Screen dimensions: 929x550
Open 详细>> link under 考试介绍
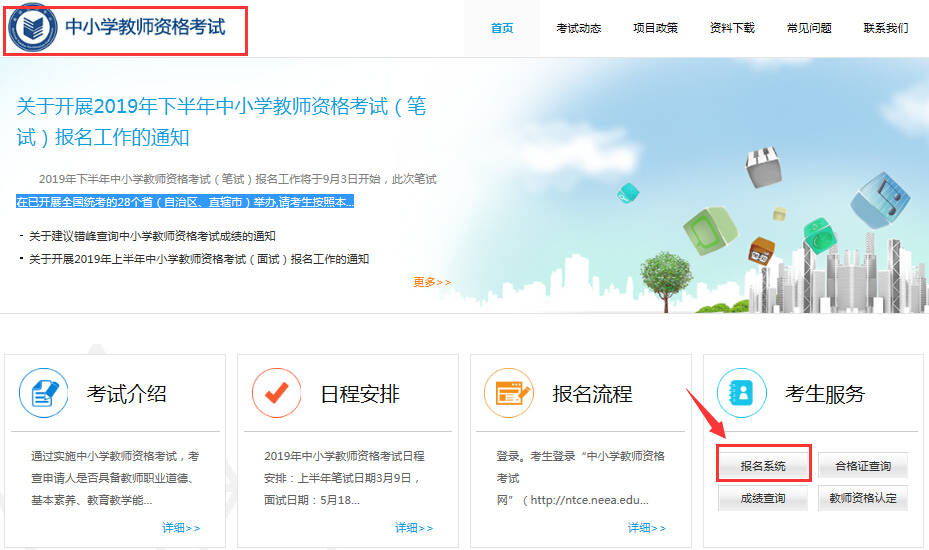[x=181, y=527]
